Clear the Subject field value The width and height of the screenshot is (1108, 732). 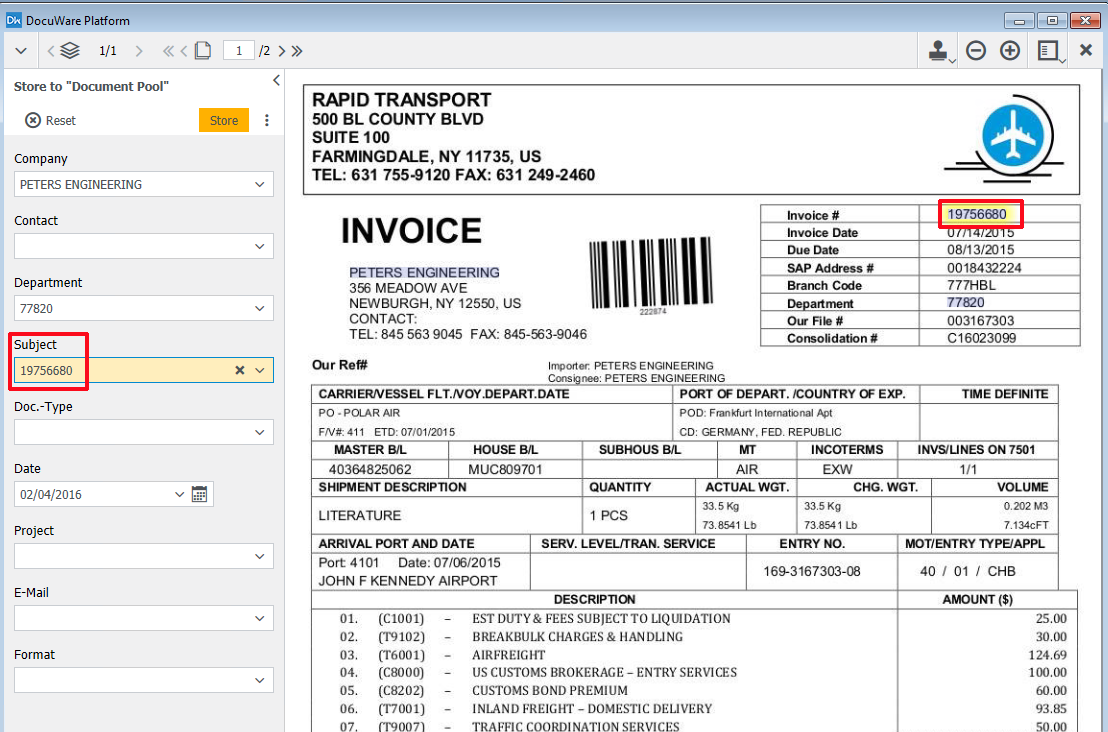pyautogui.click(x=240, y=370)
